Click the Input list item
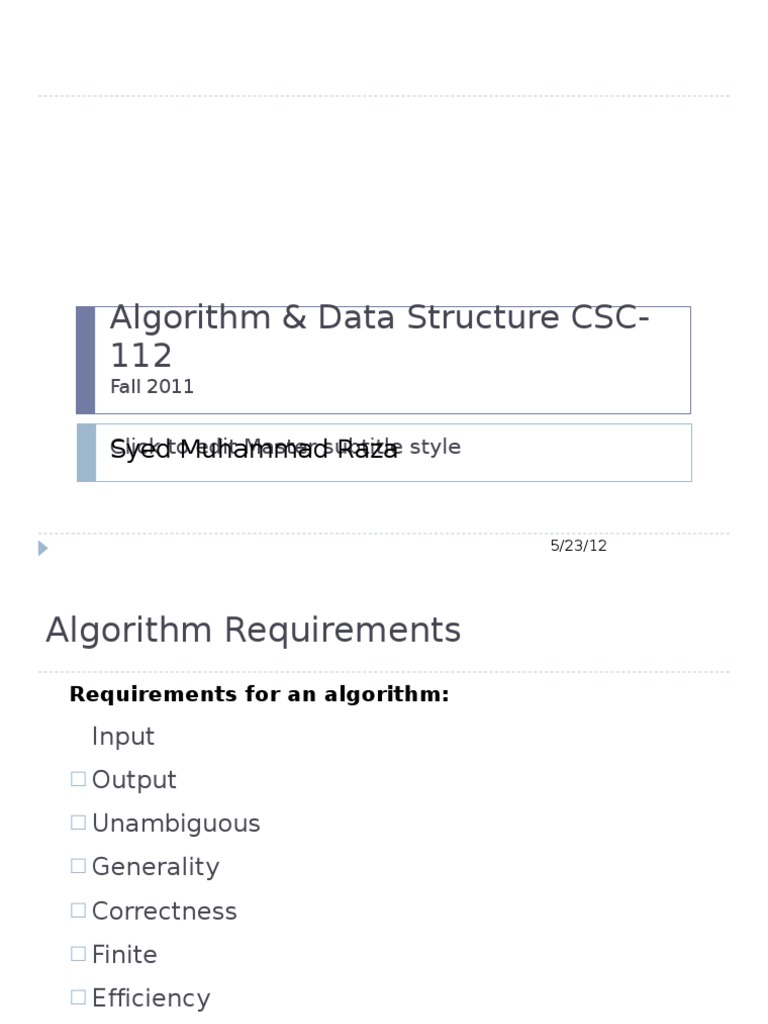768x1024 pixels. click(x=123, y=737)
